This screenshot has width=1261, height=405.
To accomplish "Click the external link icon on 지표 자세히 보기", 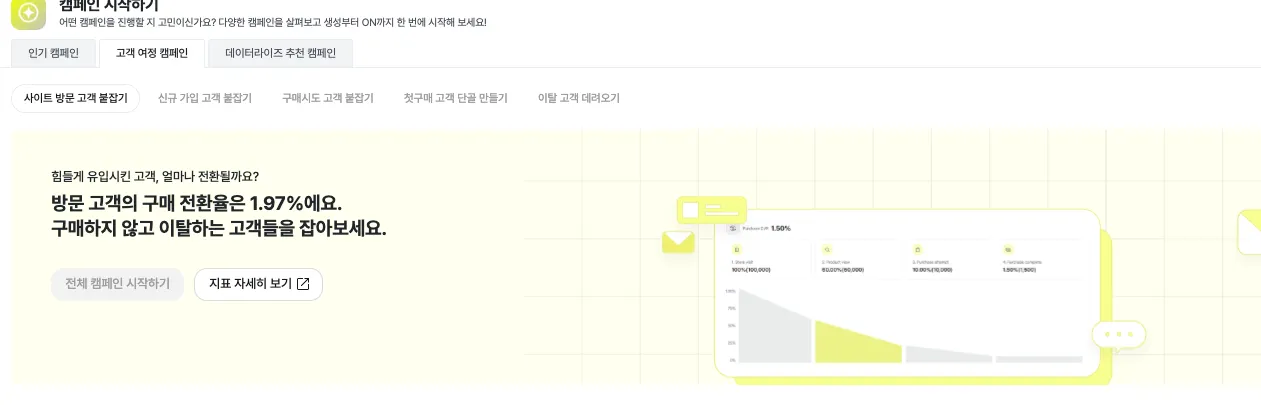I will pos(304,284).
